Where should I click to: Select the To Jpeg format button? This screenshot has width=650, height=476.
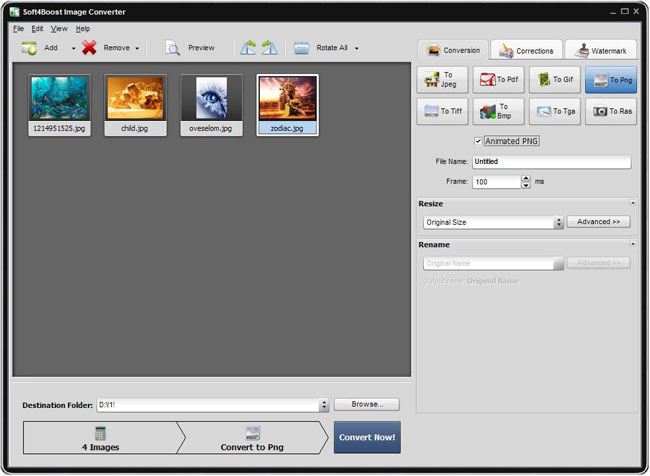[442, 80]
